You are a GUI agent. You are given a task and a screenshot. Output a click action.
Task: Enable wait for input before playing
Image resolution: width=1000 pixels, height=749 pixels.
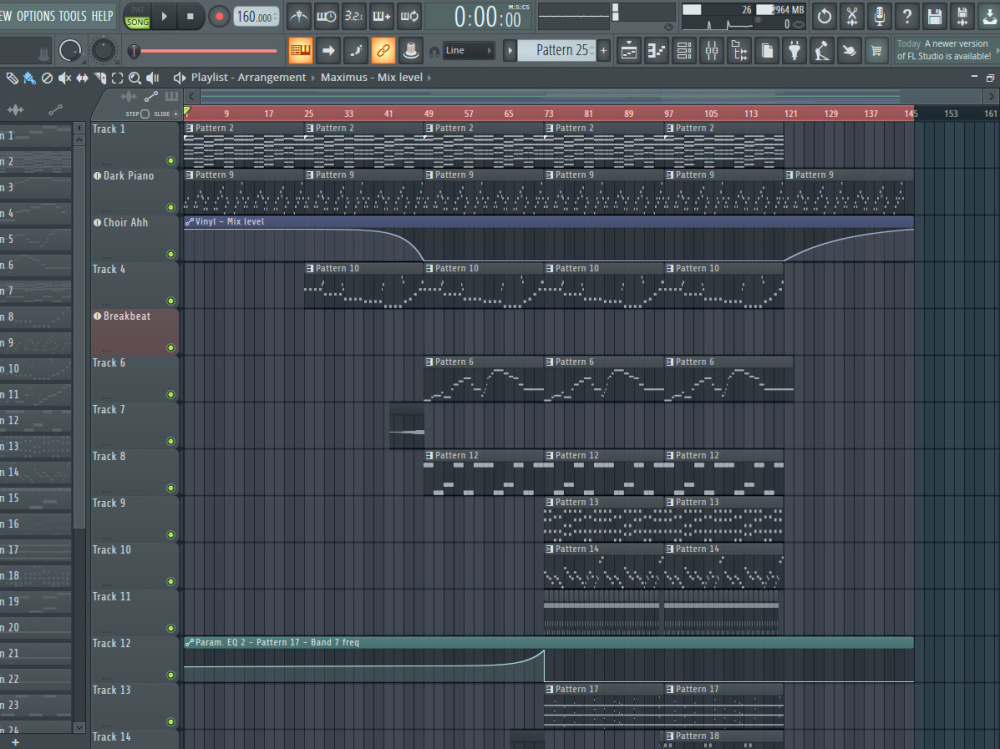pyautogui.click(x=326, y=16)
